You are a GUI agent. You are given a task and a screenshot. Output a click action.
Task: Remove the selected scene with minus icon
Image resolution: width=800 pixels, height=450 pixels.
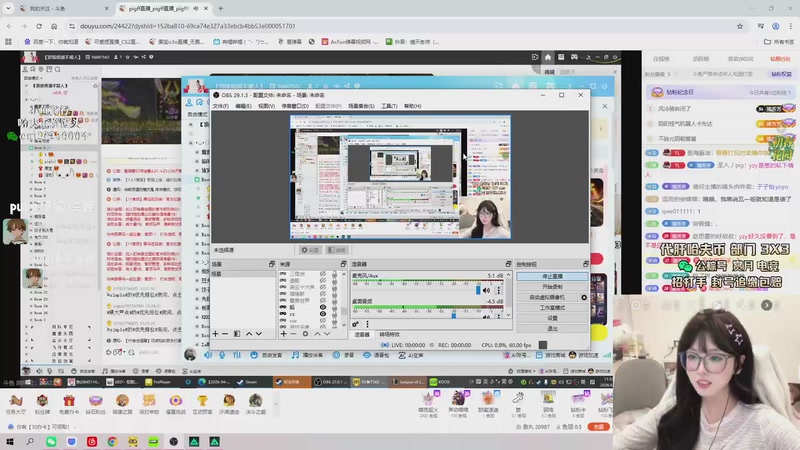pos(225,334)
